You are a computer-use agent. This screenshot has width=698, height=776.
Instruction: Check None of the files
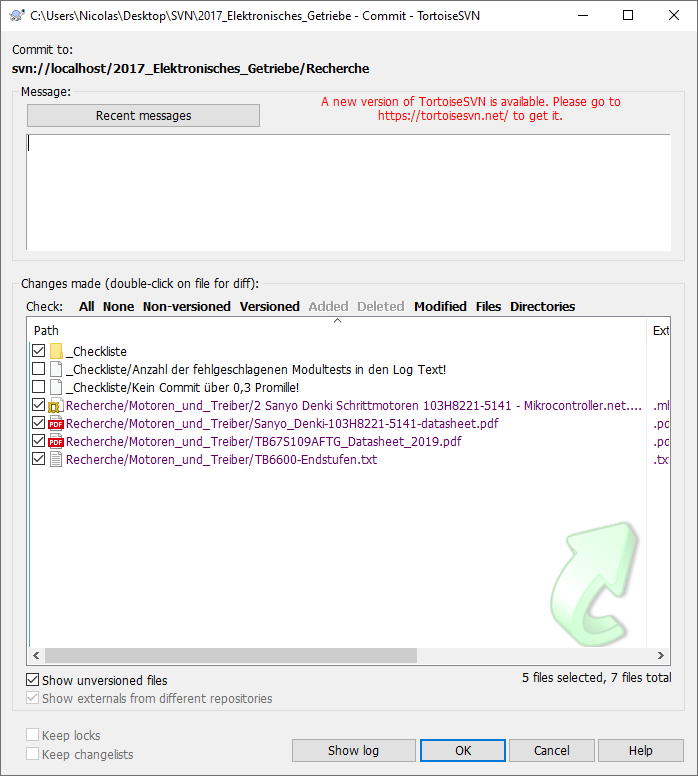point(118,307)
